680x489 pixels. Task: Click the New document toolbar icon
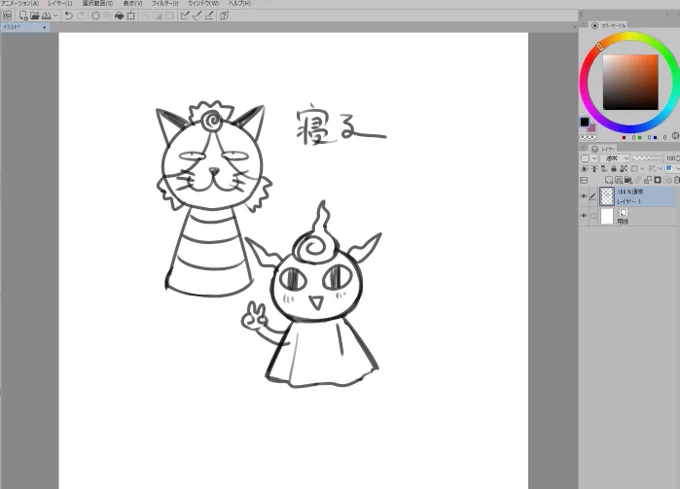click(x=23, y=16)
